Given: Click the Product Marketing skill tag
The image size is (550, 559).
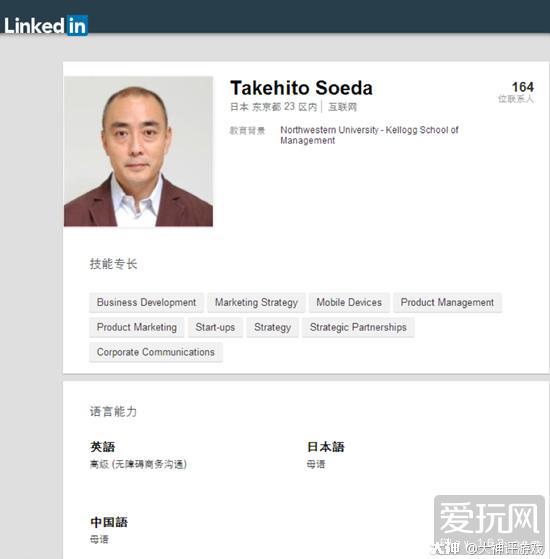Looking at the screenshot, I should (x=137, y=327).
